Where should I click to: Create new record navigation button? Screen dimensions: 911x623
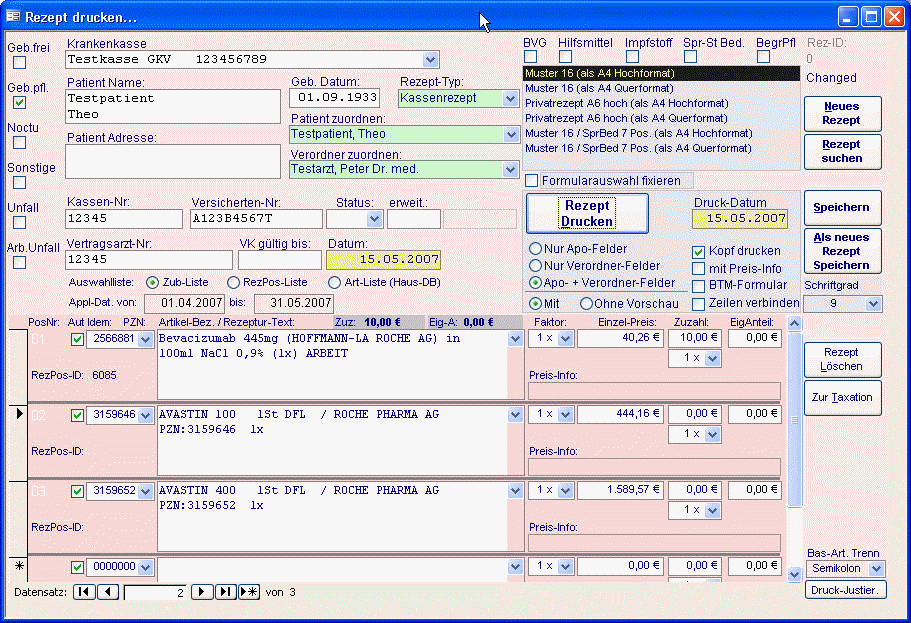[249, 592]
